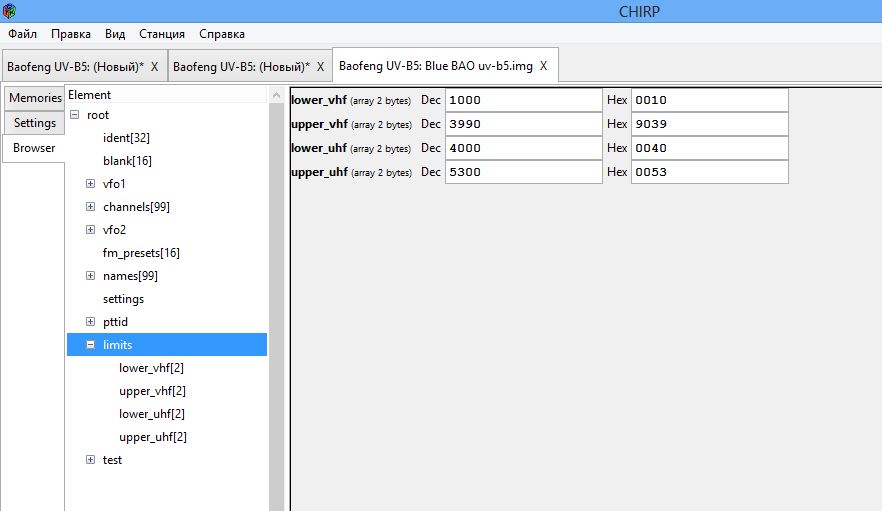Click upper_vhf Dec field showing 3990

[x=524, y=124]
